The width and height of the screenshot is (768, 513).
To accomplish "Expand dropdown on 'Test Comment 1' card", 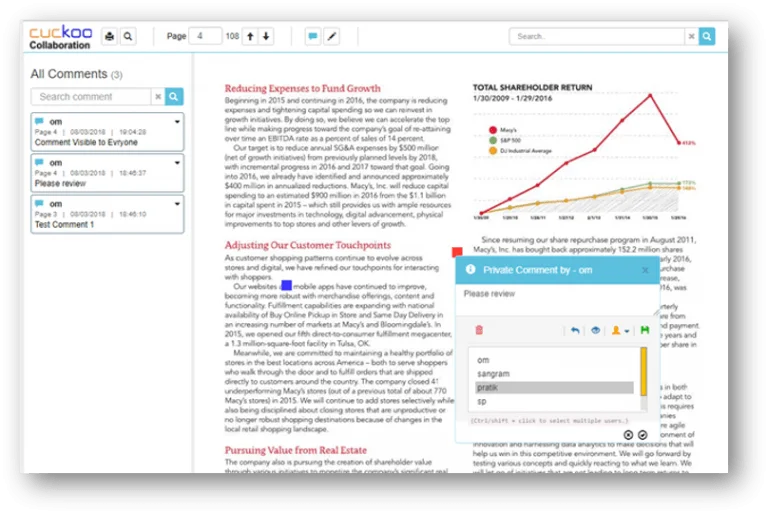I will pyautogui.click(x=177, y=204).
